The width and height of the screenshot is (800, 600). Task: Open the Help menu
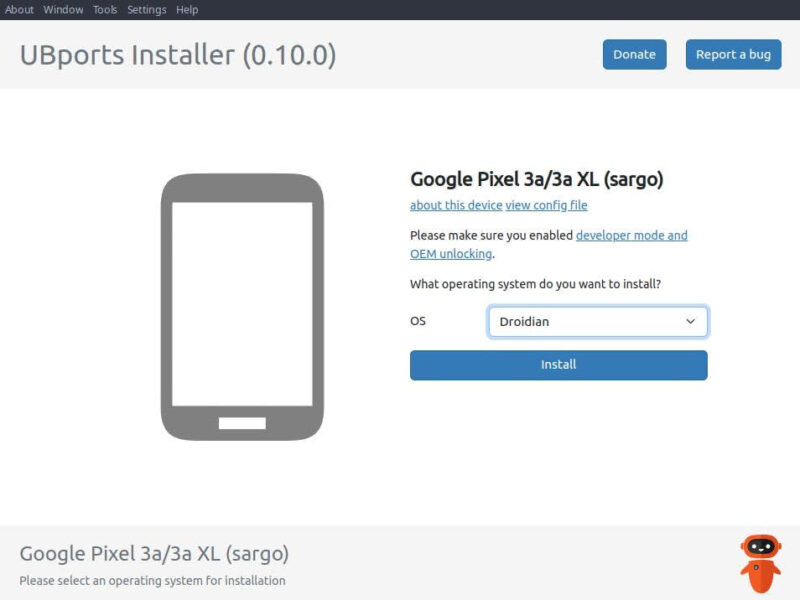[187, 10]
